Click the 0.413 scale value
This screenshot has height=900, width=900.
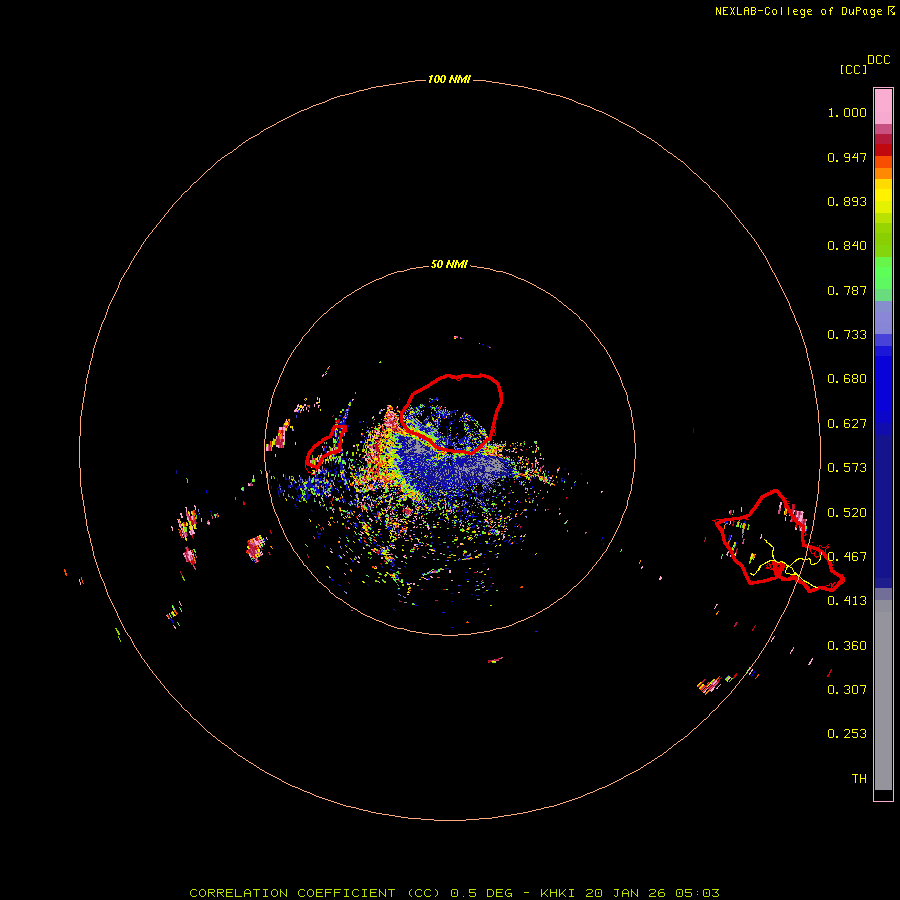(847, 601)
